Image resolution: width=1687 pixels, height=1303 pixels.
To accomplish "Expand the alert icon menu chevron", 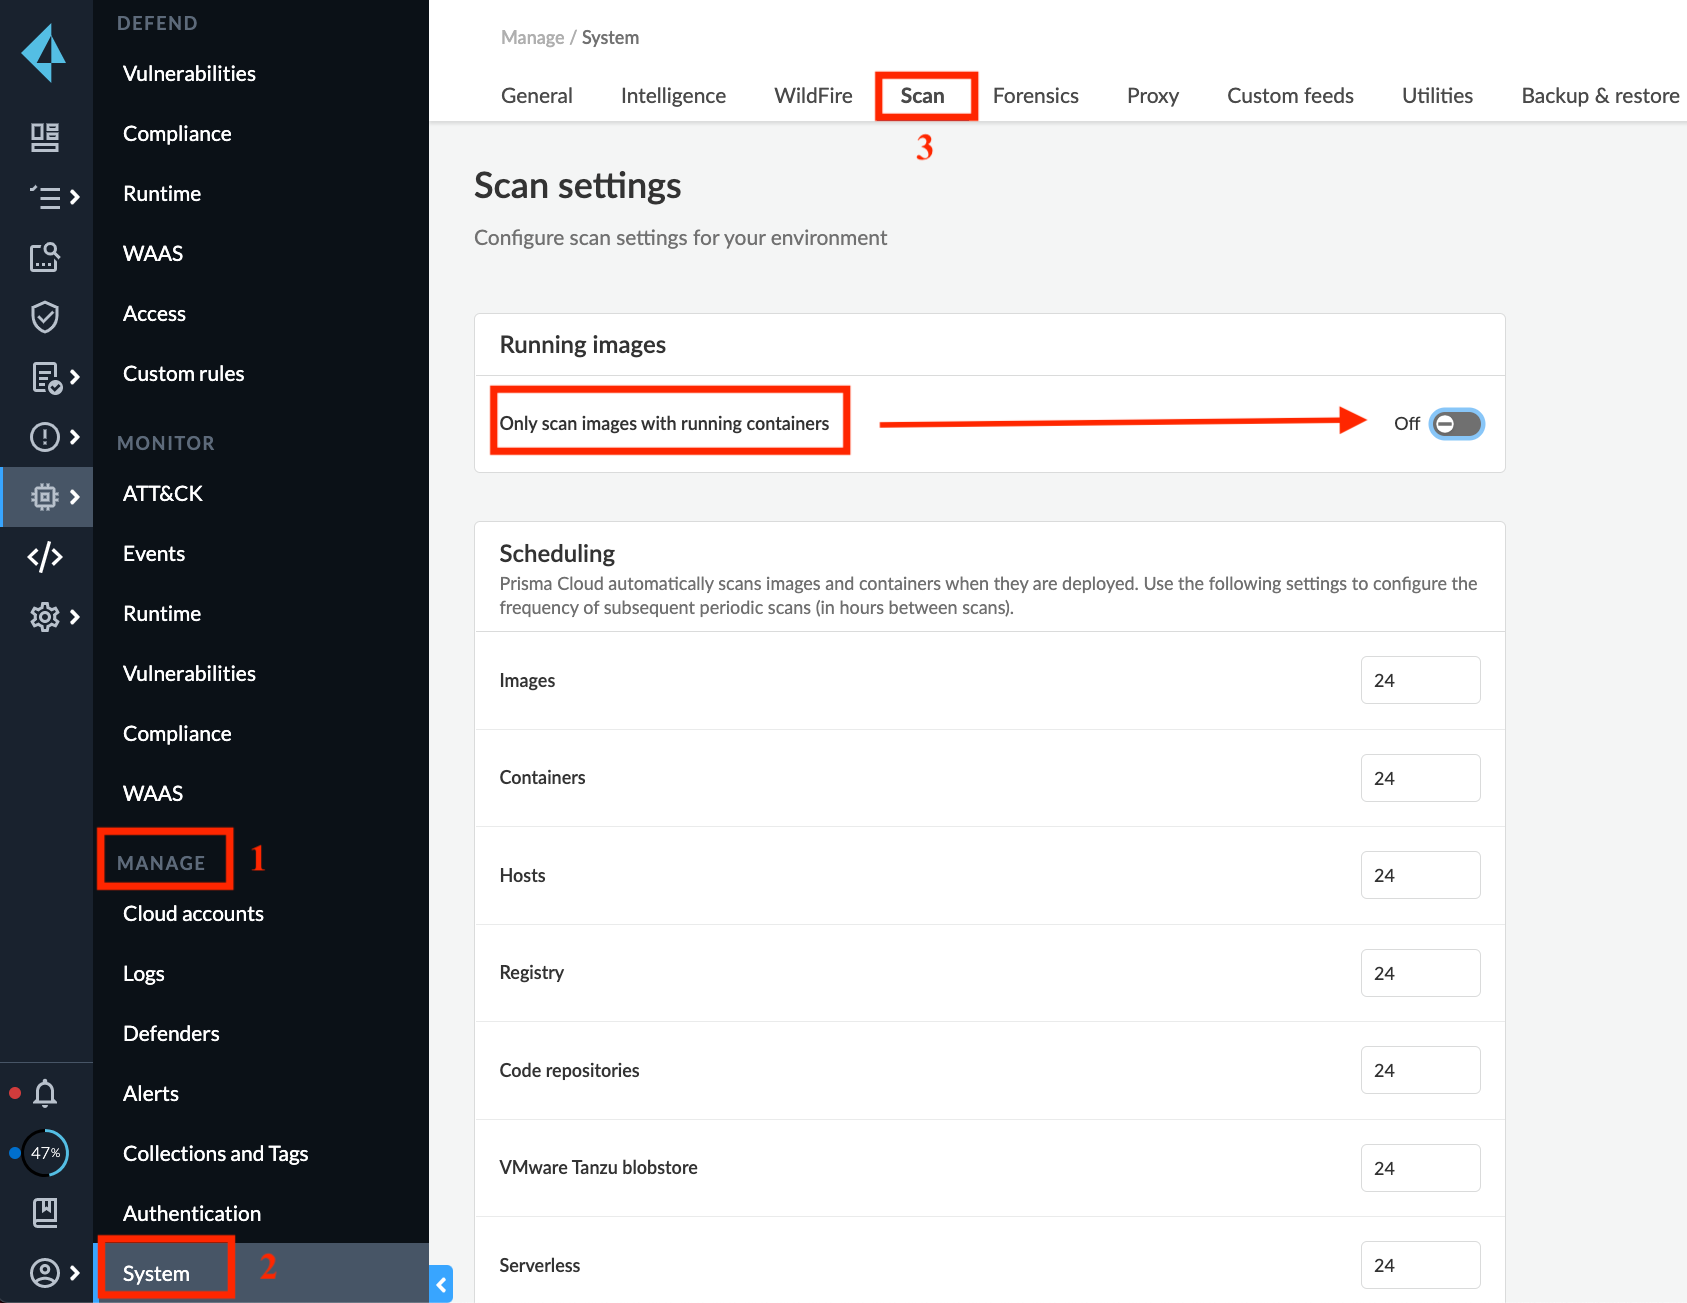I will pyautogui.click(x=75, y=437).
